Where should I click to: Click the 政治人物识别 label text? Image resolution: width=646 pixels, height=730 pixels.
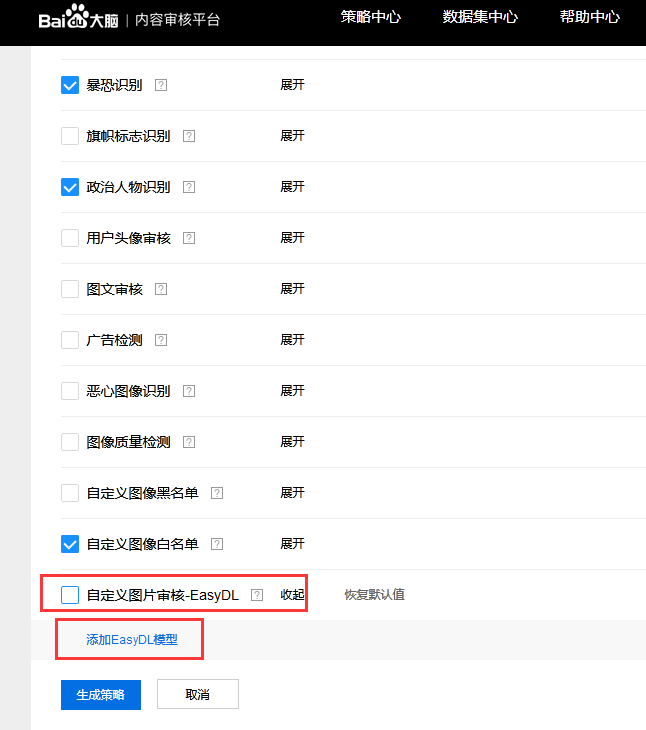[128, 187]
